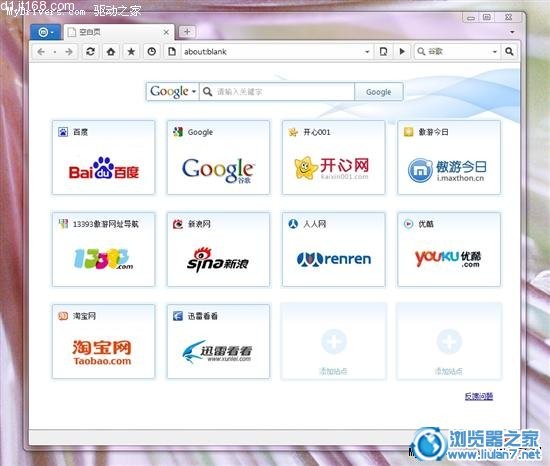Viewport: 550px width, 466px height.
Task: Reload page with the refresh icon
Action: pos(90,52)
